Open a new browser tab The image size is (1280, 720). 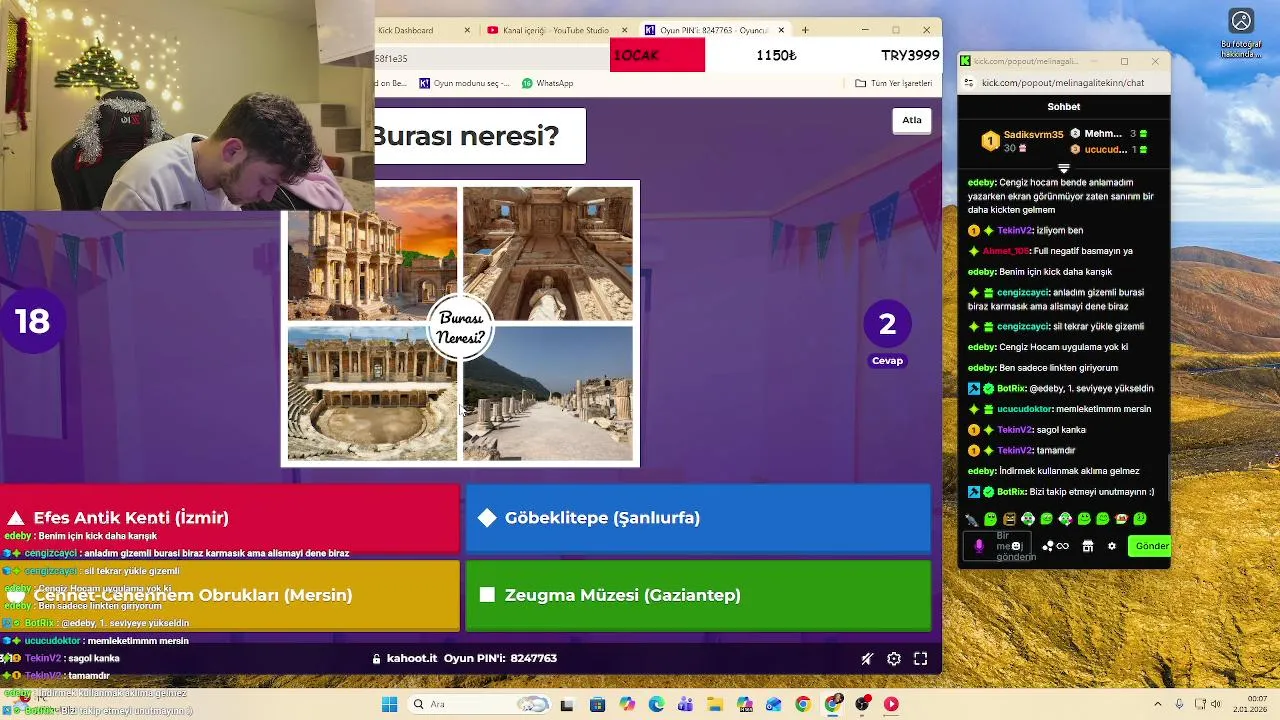805,30
